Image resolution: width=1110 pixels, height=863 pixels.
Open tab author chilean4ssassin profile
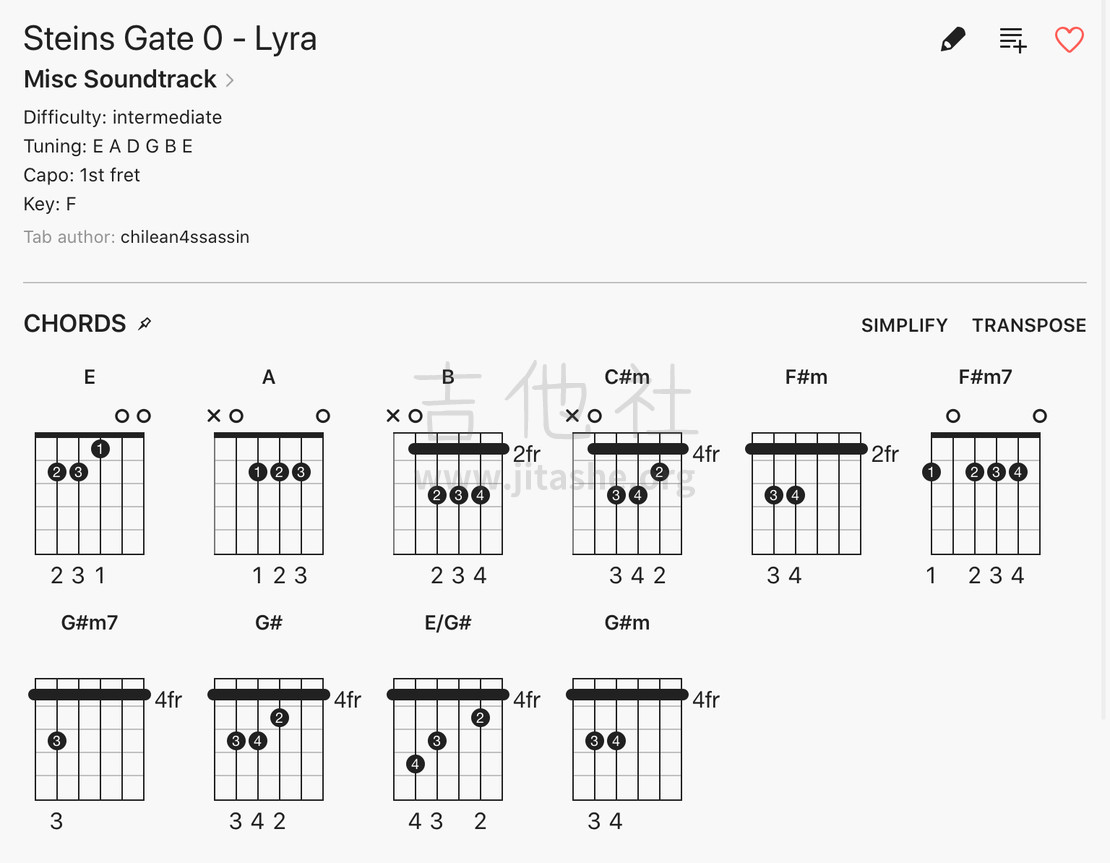(185, 236)
